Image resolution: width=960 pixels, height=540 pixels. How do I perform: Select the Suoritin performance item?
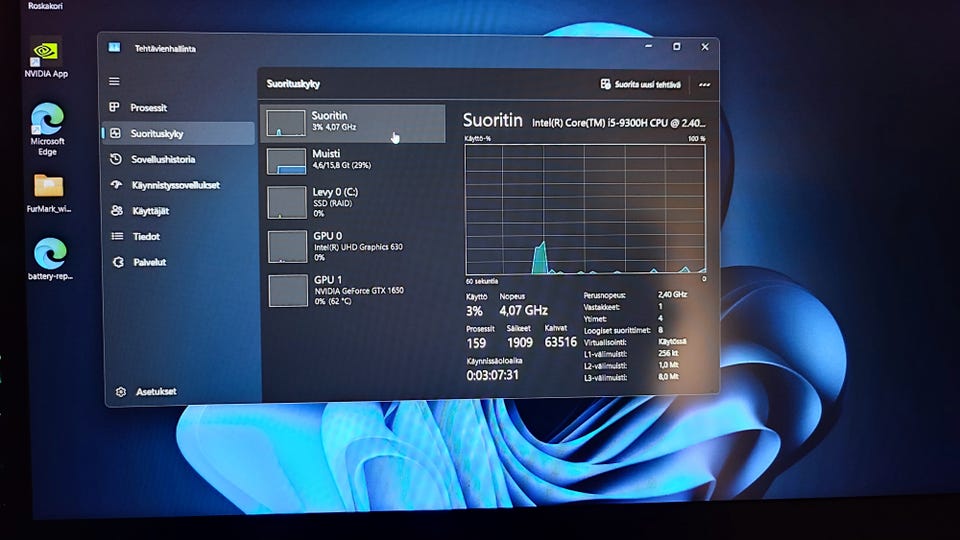pos(353,123)
